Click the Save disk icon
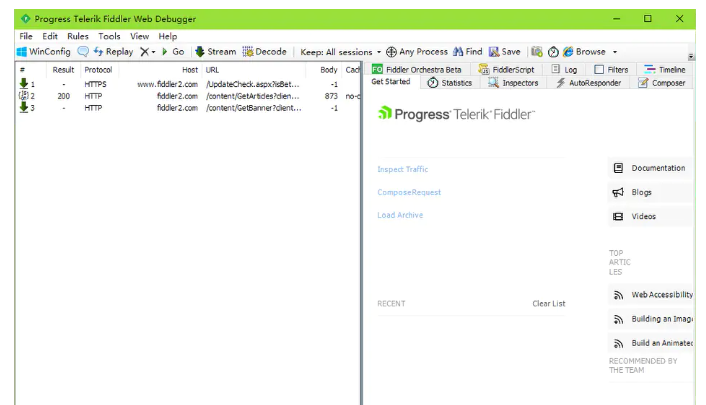This screenshot has height=405, width=706. (494, 52)
